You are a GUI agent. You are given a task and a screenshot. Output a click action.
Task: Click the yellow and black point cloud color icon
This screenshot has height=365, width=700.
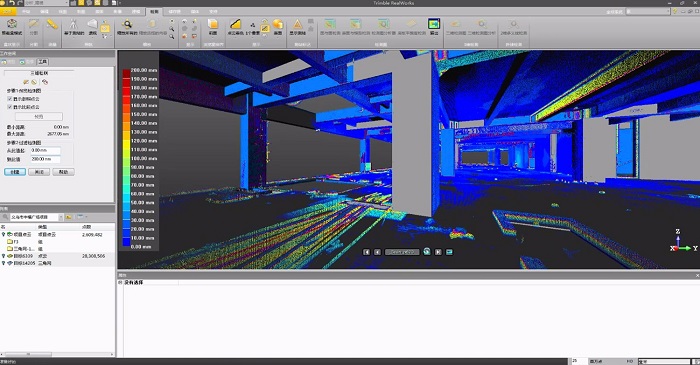pyautogui.click(x=235, y=24)
